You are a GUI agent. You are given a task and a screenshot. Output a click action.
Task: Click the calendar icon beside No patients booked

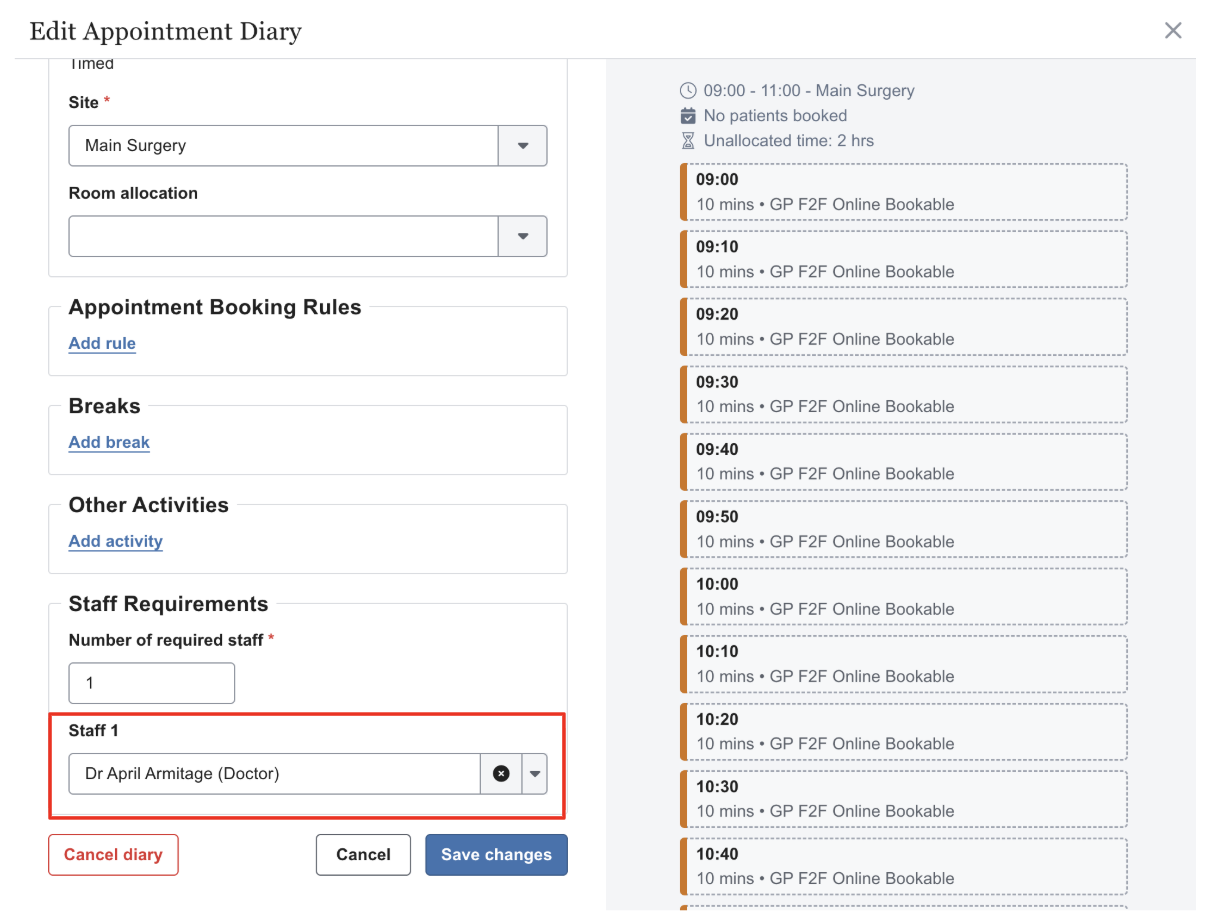pos(687,116)
